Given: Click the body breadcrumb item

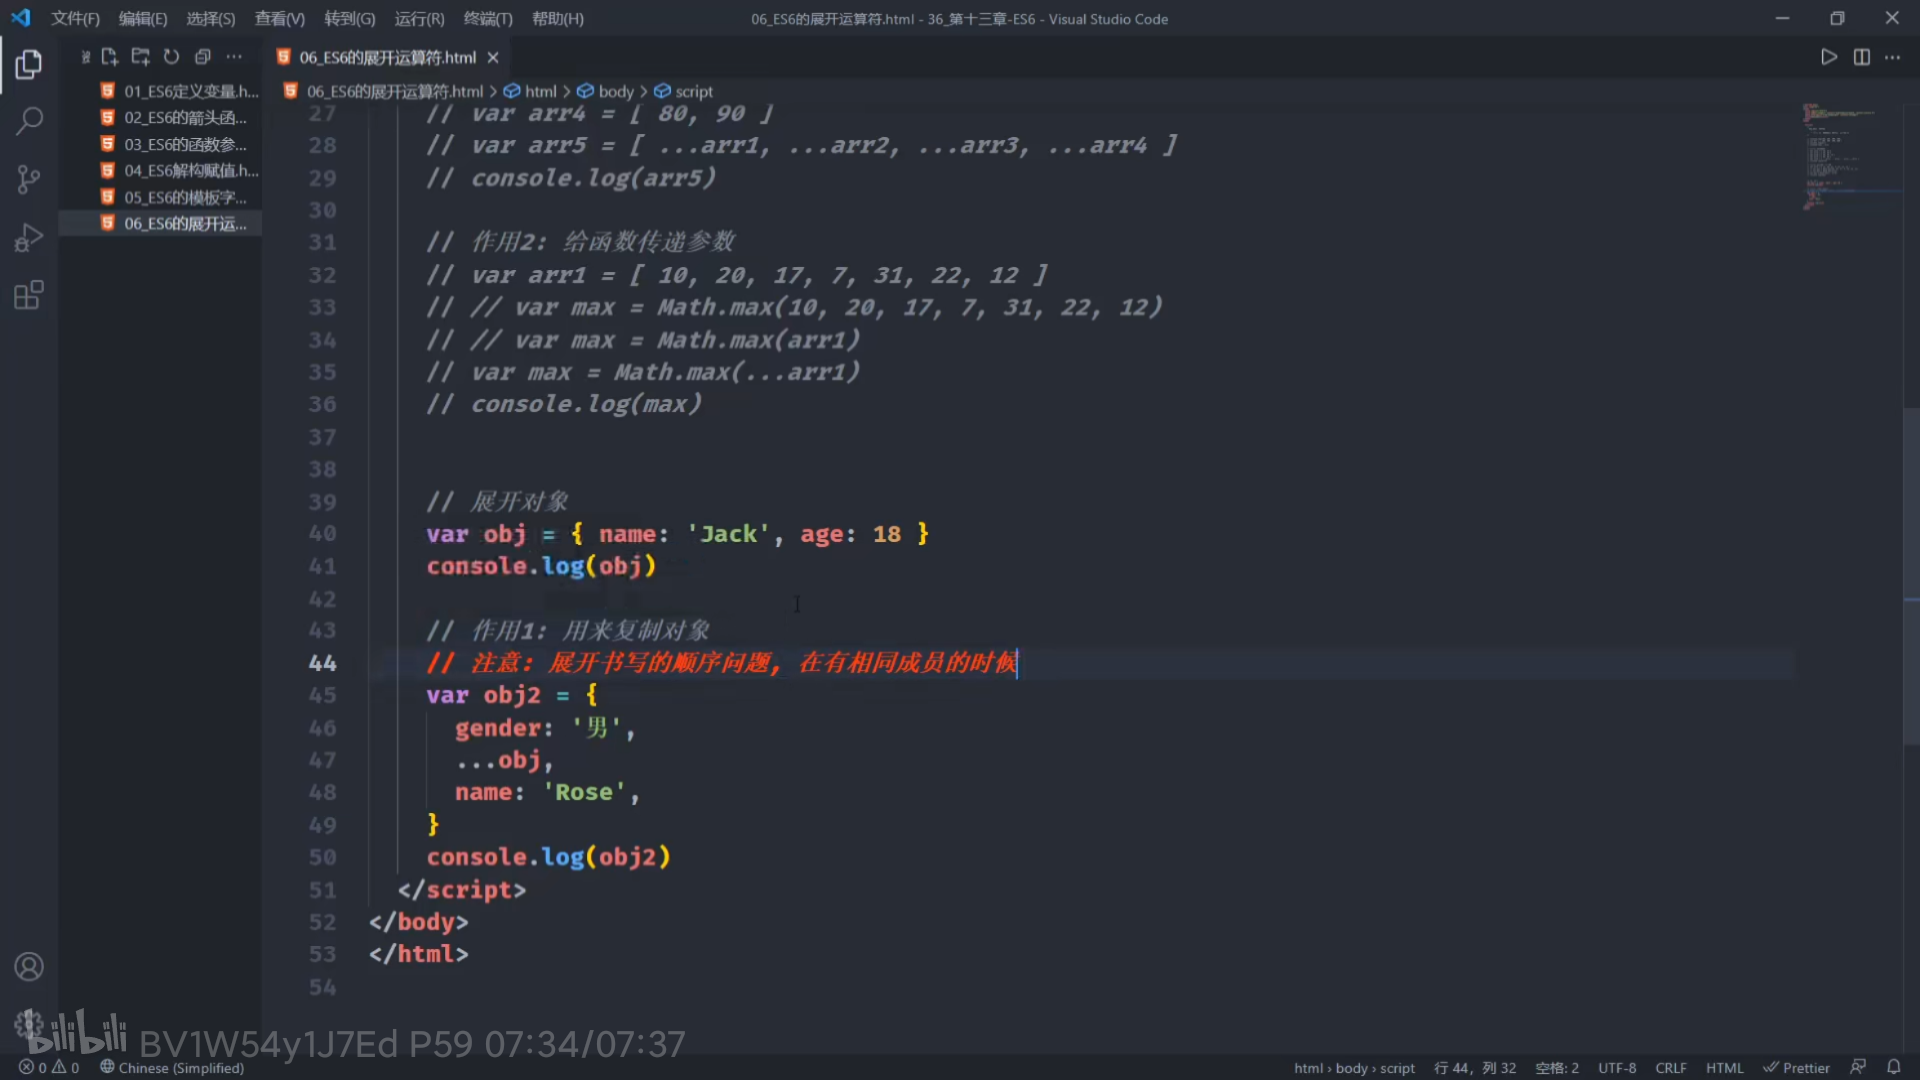Looking at the screenshot, I should 615,91.
